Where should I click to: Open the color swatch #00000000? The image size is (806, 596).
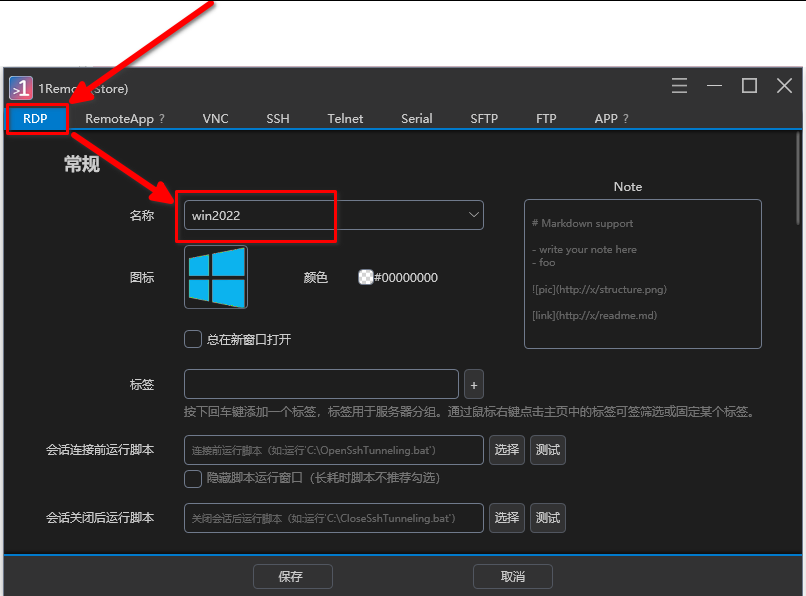tap(366, 278)
